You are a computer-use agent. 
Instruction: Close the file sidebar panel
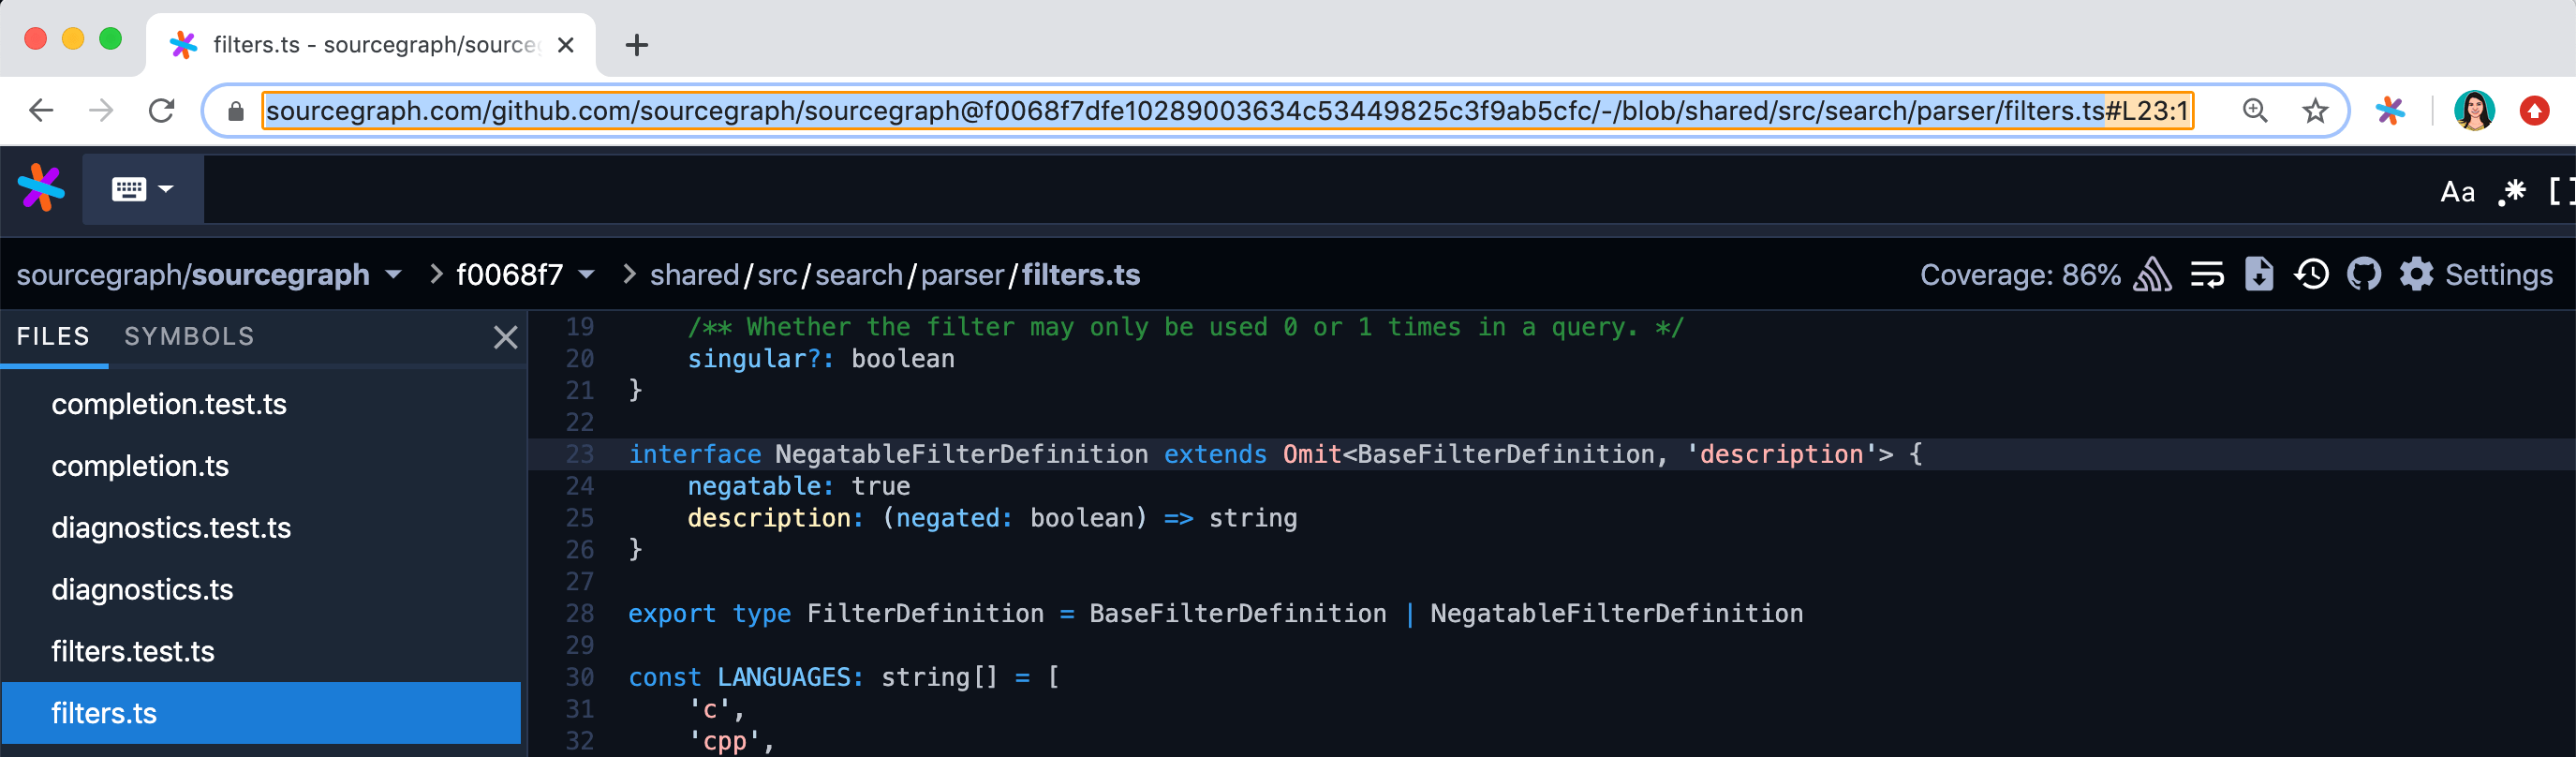point(505,337)
